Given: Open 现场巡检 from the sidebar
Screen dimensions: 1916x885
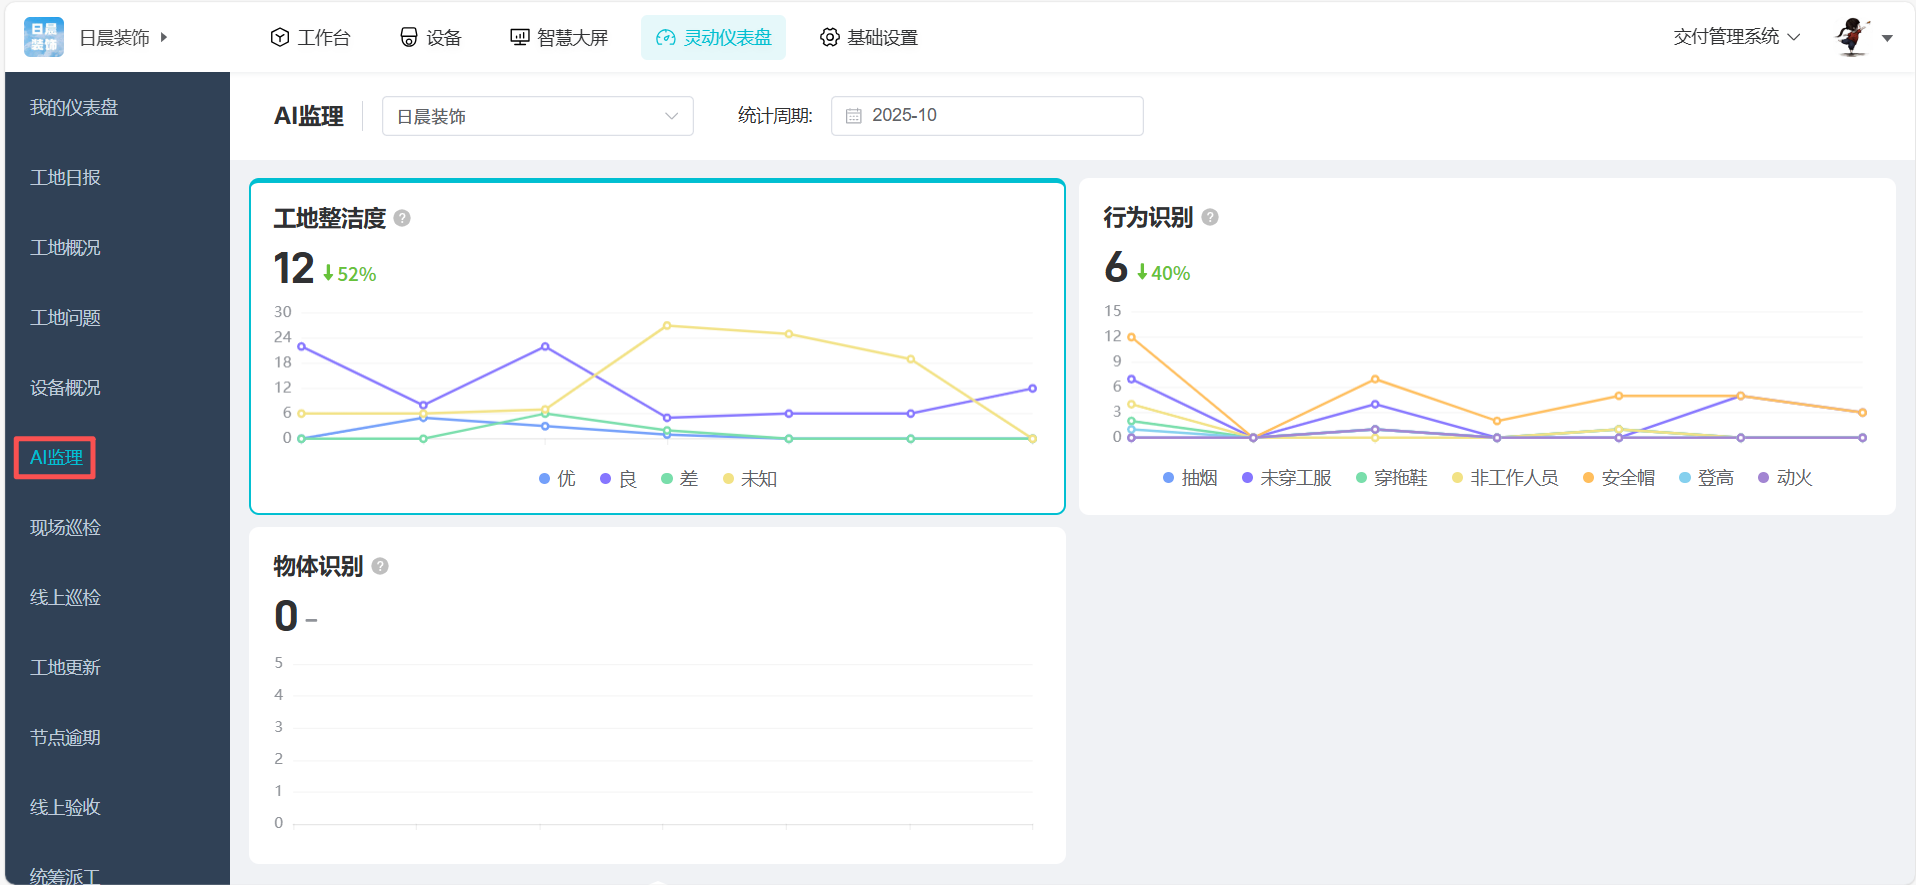Looking at the screenshot, I should point(66,527).
